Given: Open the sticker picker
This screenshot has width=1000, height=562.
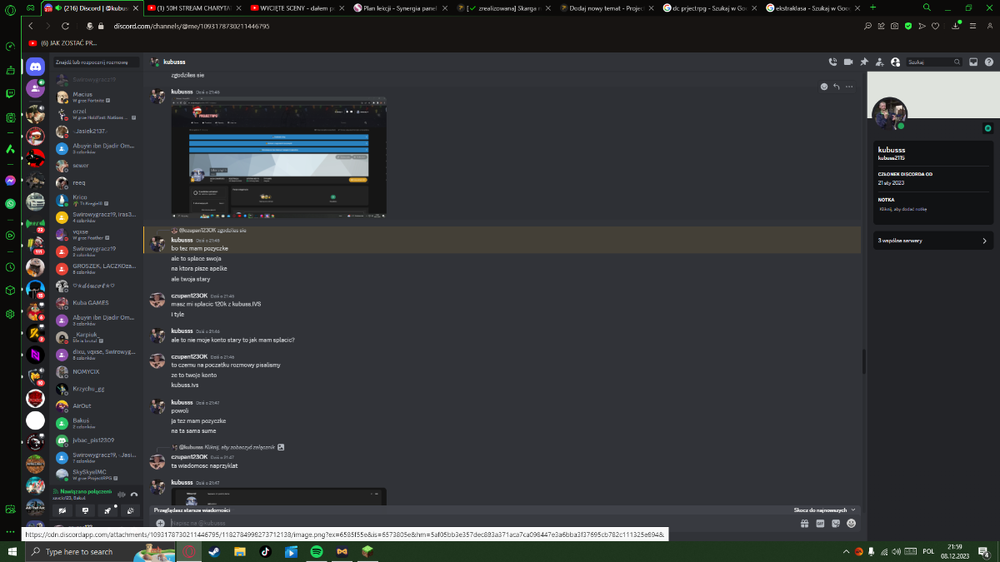Looking at the screenshot, I should (x=835, y=523).
